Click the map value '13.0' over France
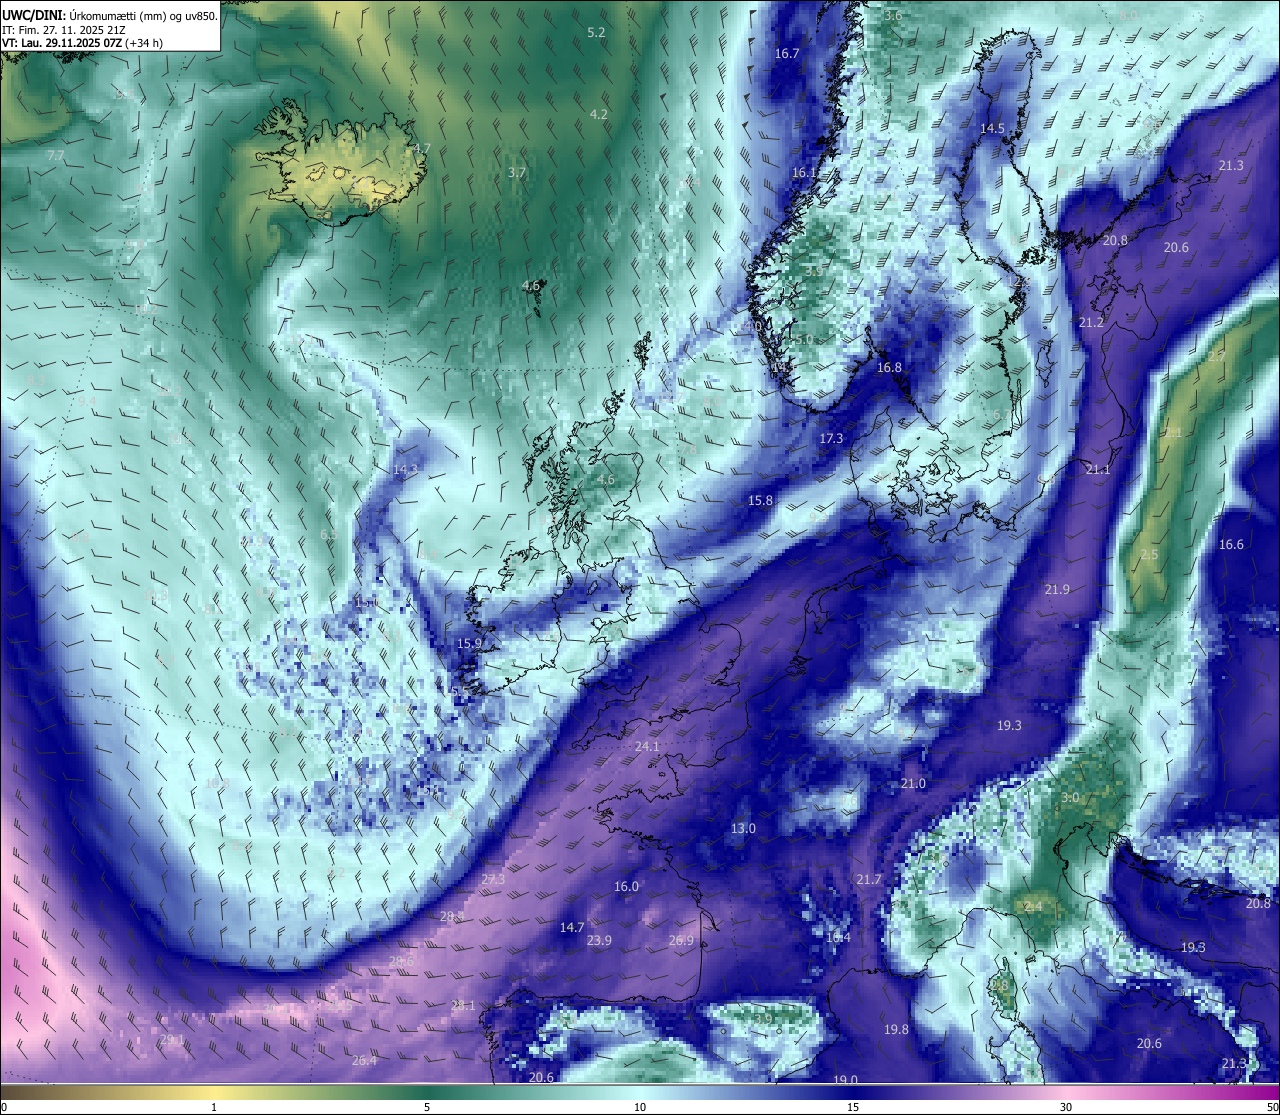This screenshot has width=1280, height=1115. (743, 828)
